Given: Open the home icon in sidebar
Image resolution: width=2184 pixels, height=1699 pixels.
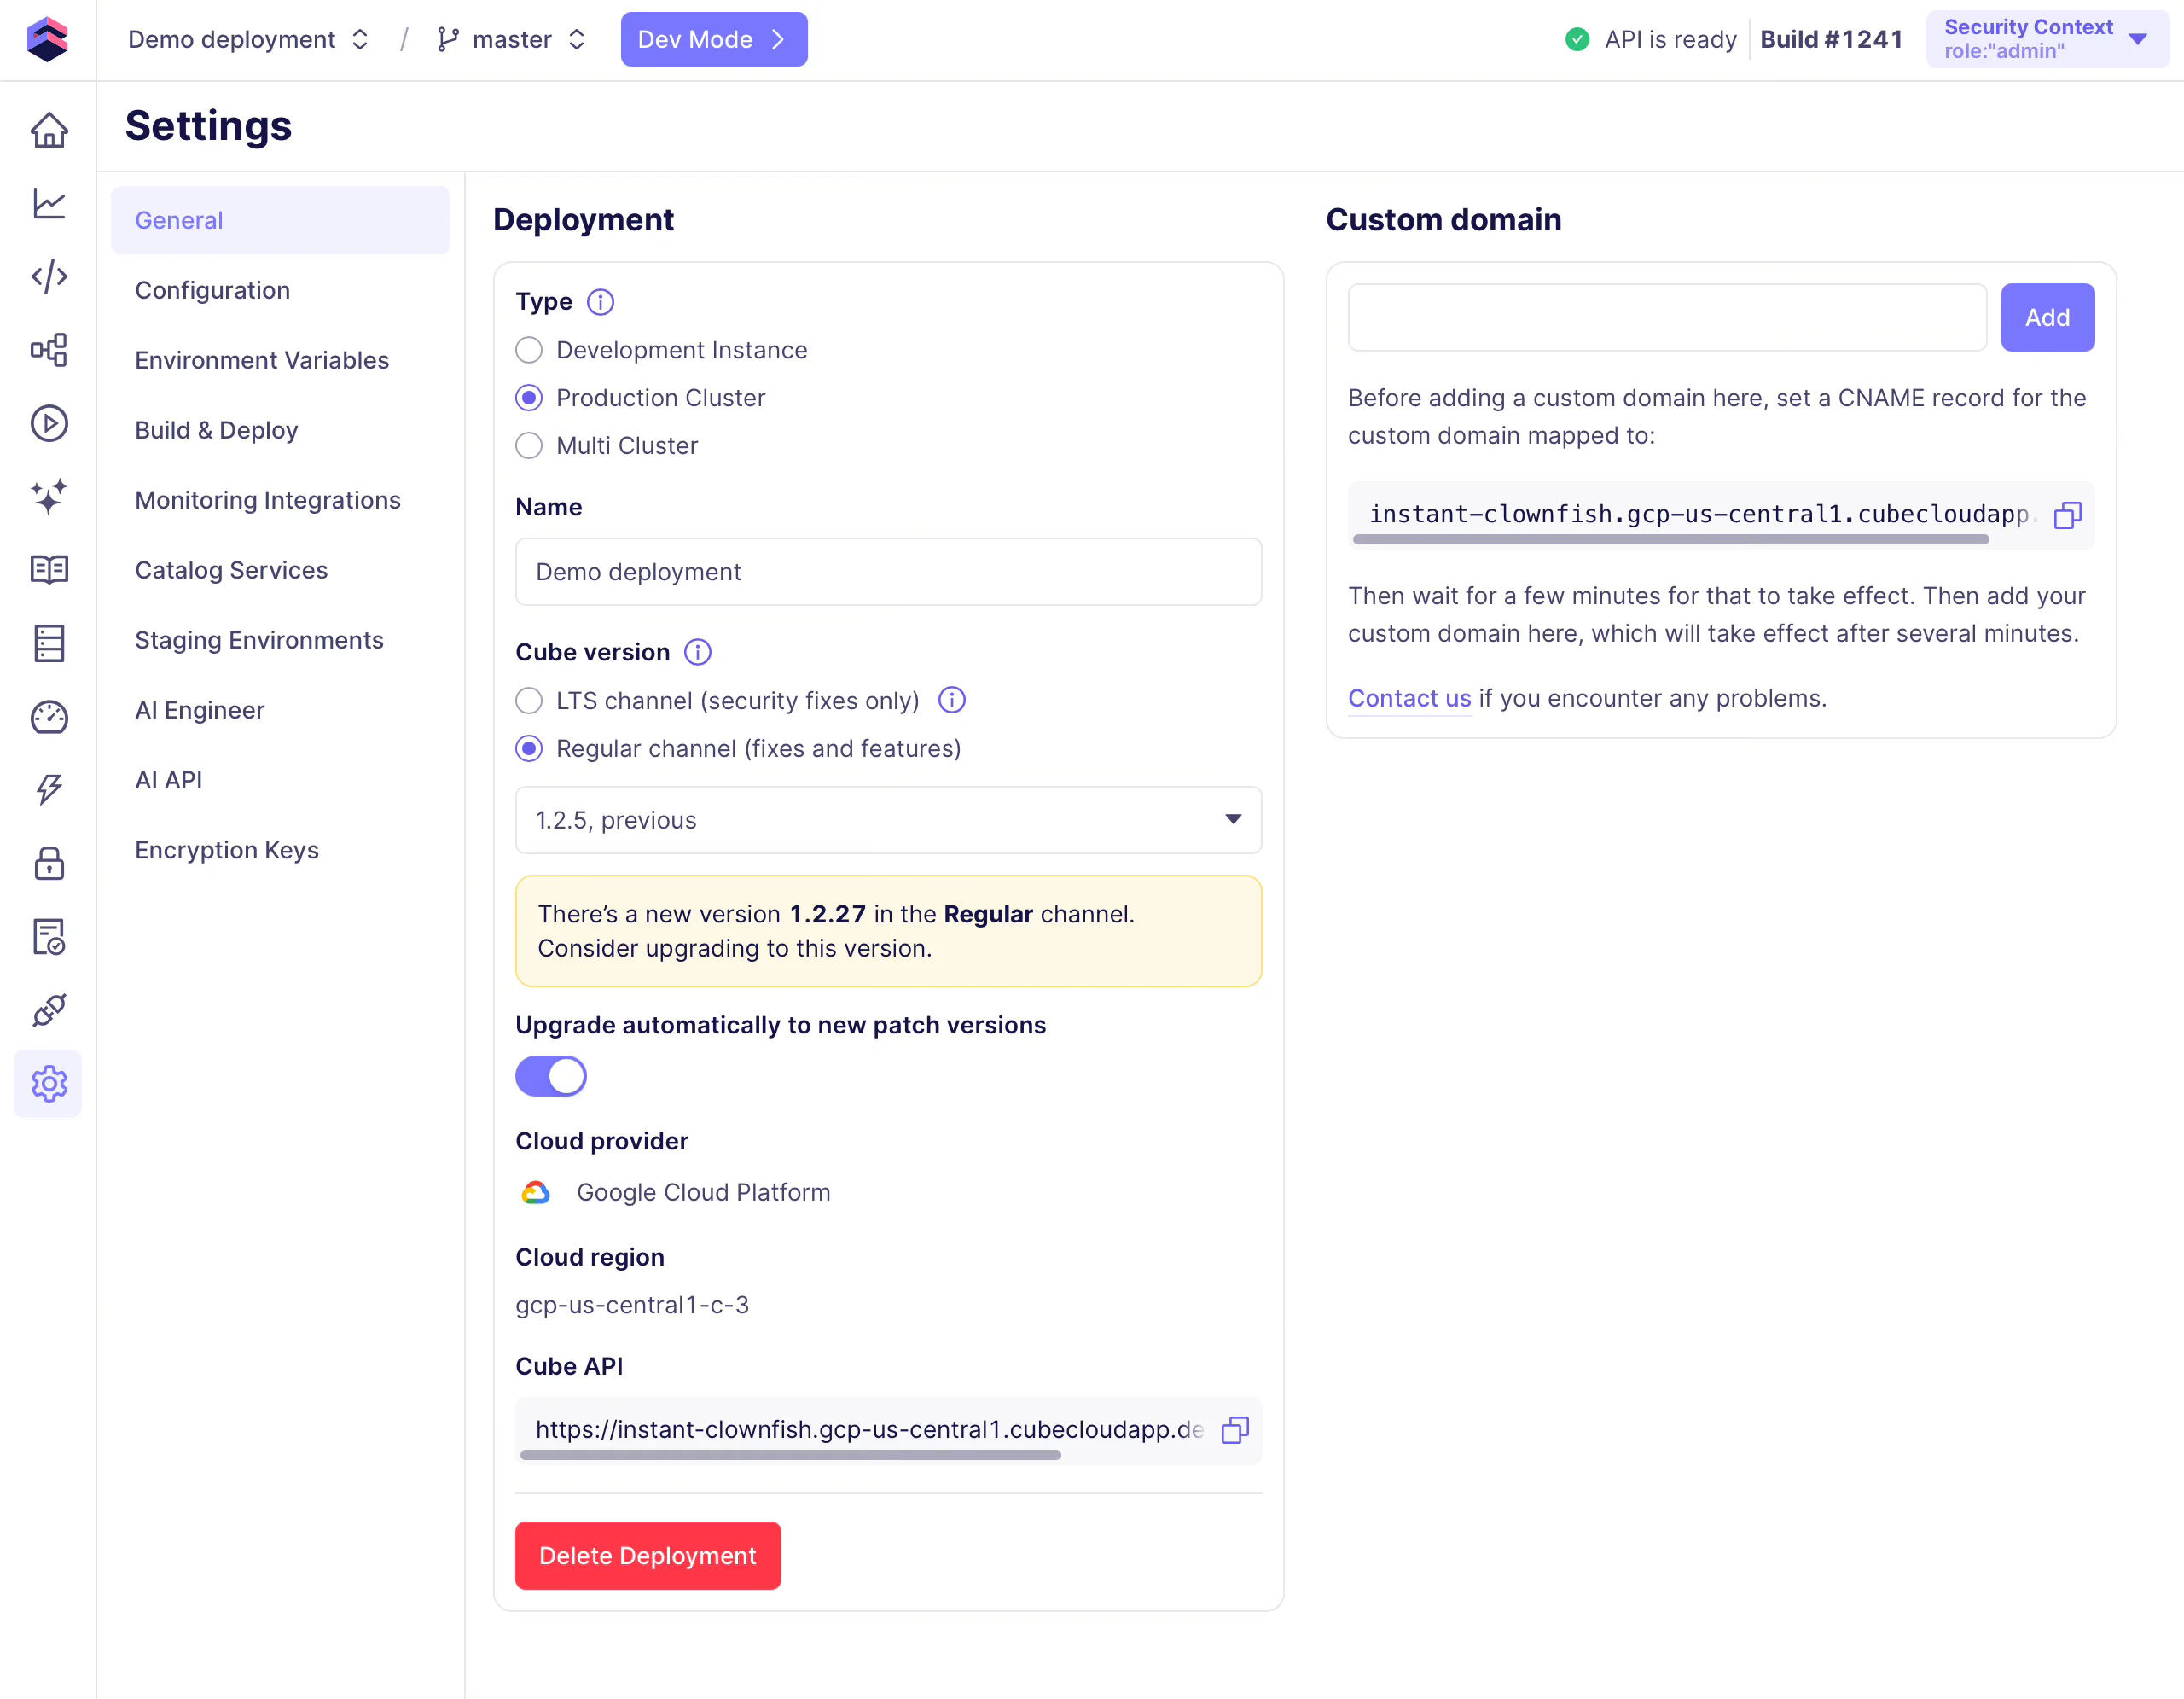Looking at the screenshot, I should pos(48,130).
